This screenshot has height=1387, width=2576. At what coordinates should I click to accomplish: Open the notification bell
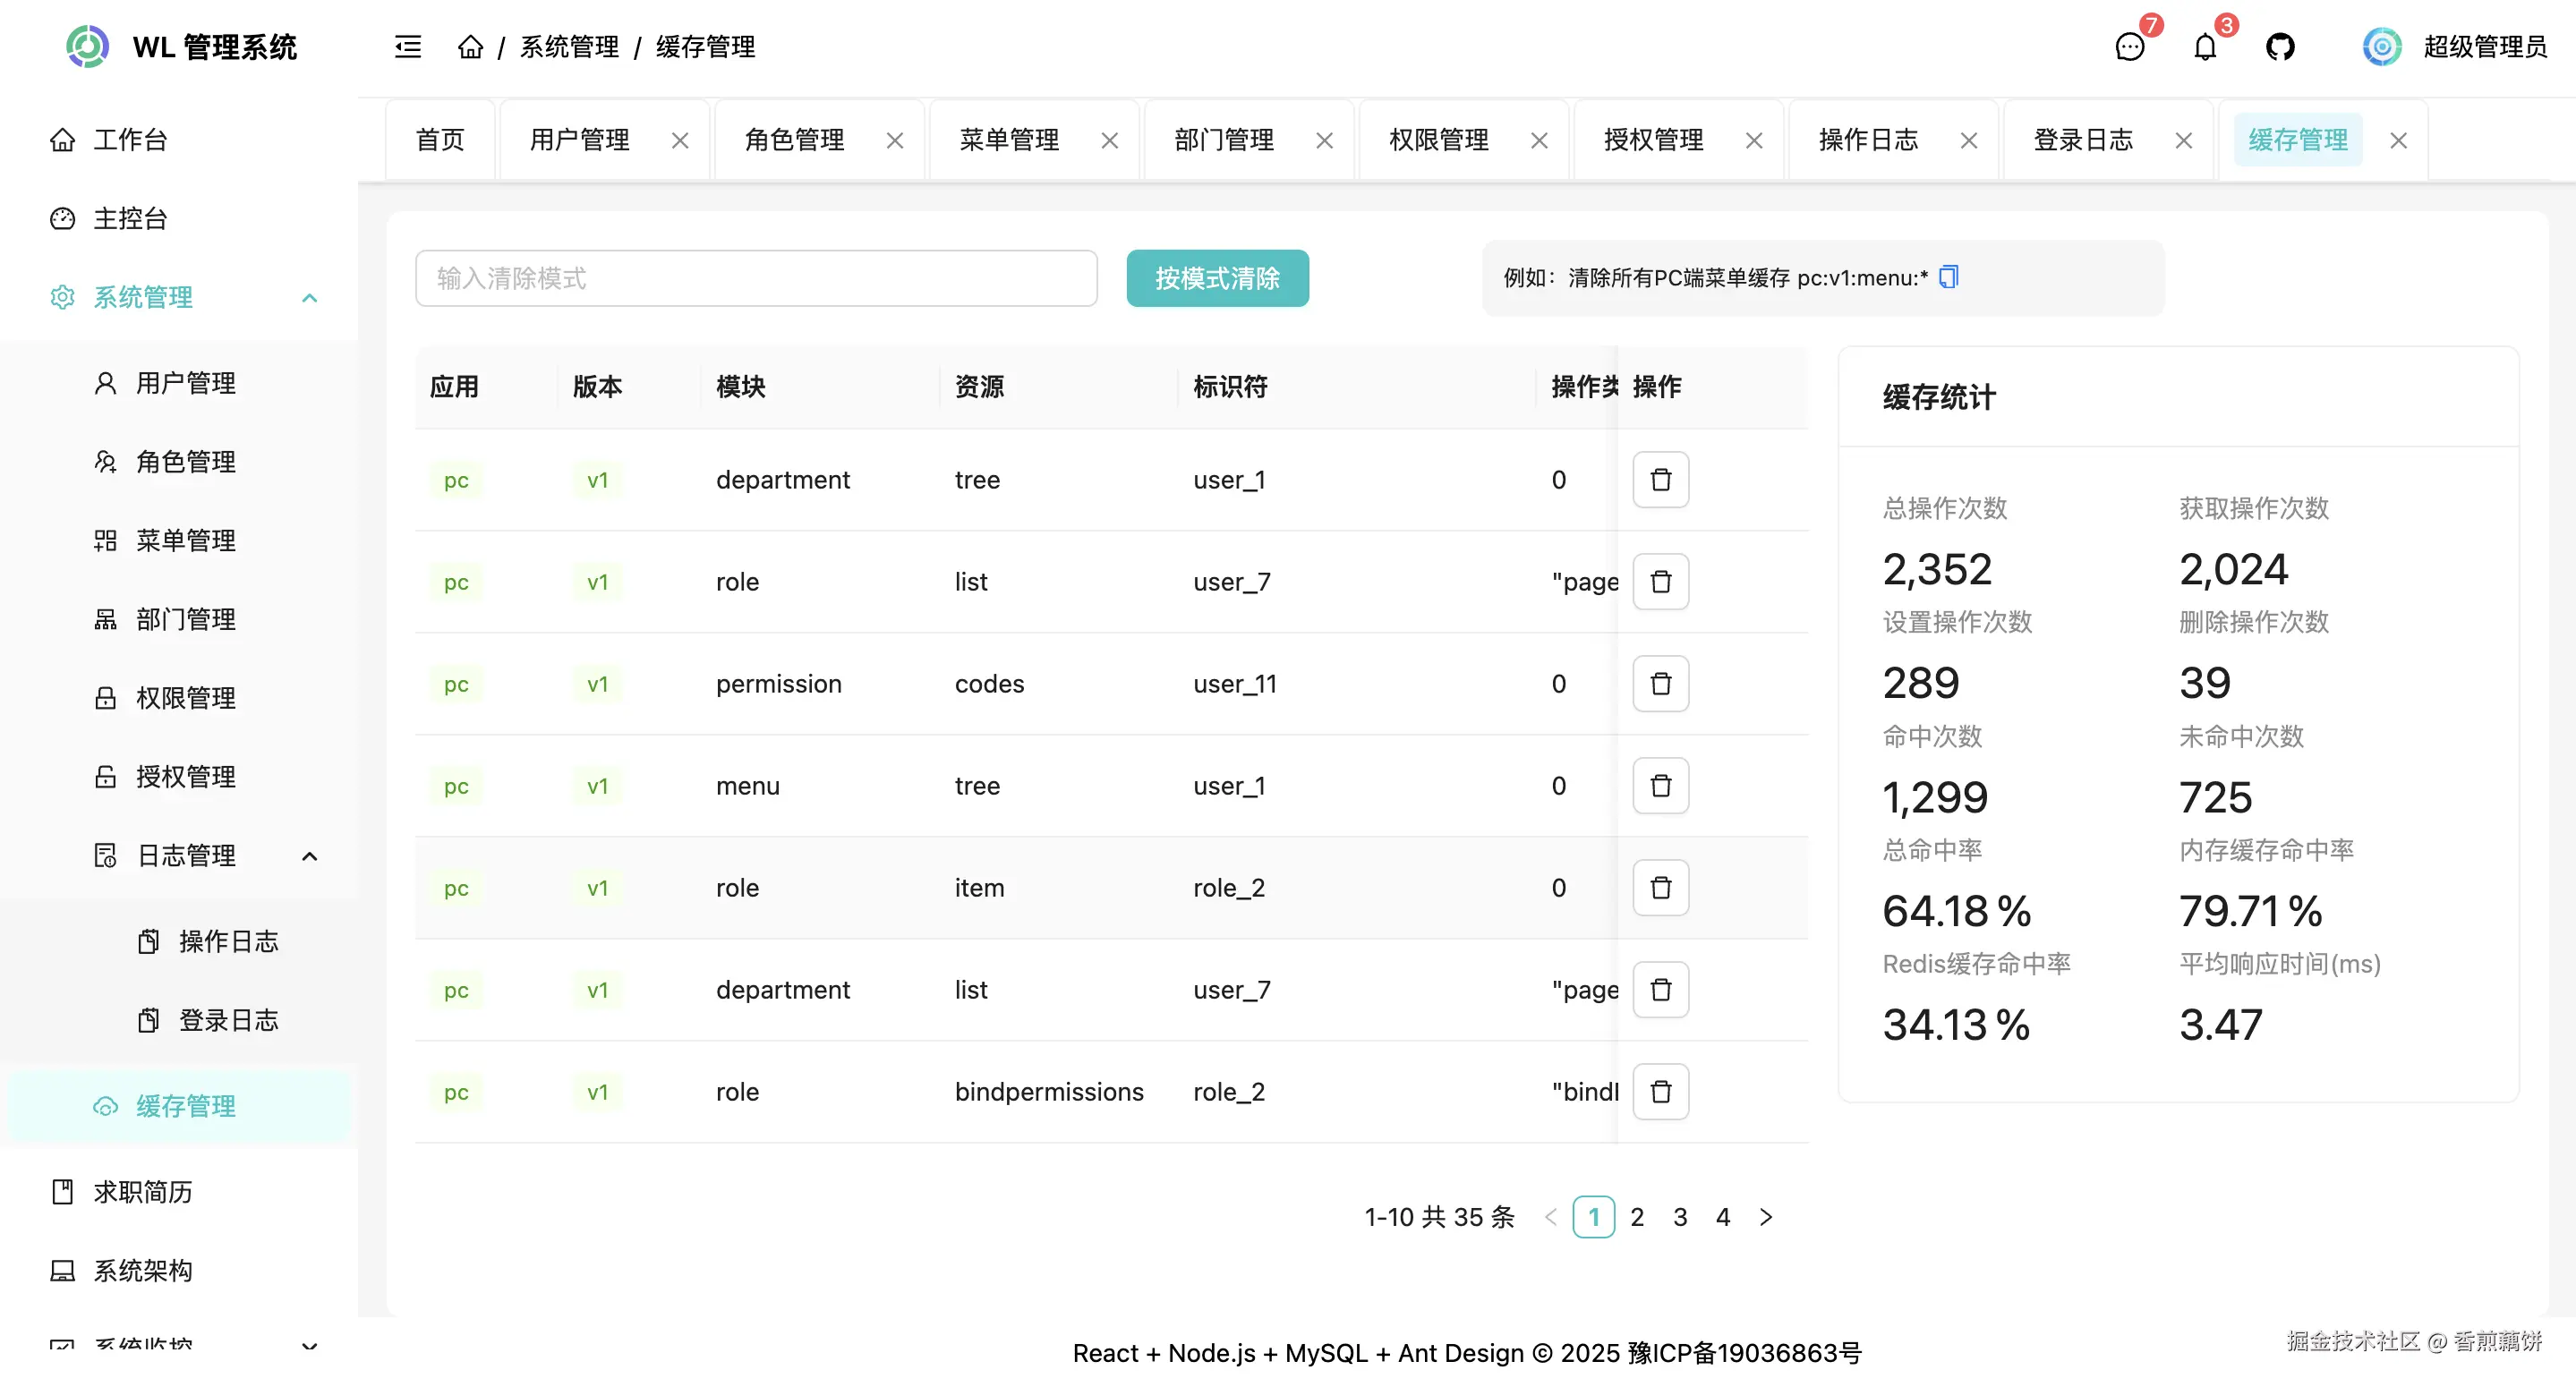pyautogui.click(x=2204, y=47)
